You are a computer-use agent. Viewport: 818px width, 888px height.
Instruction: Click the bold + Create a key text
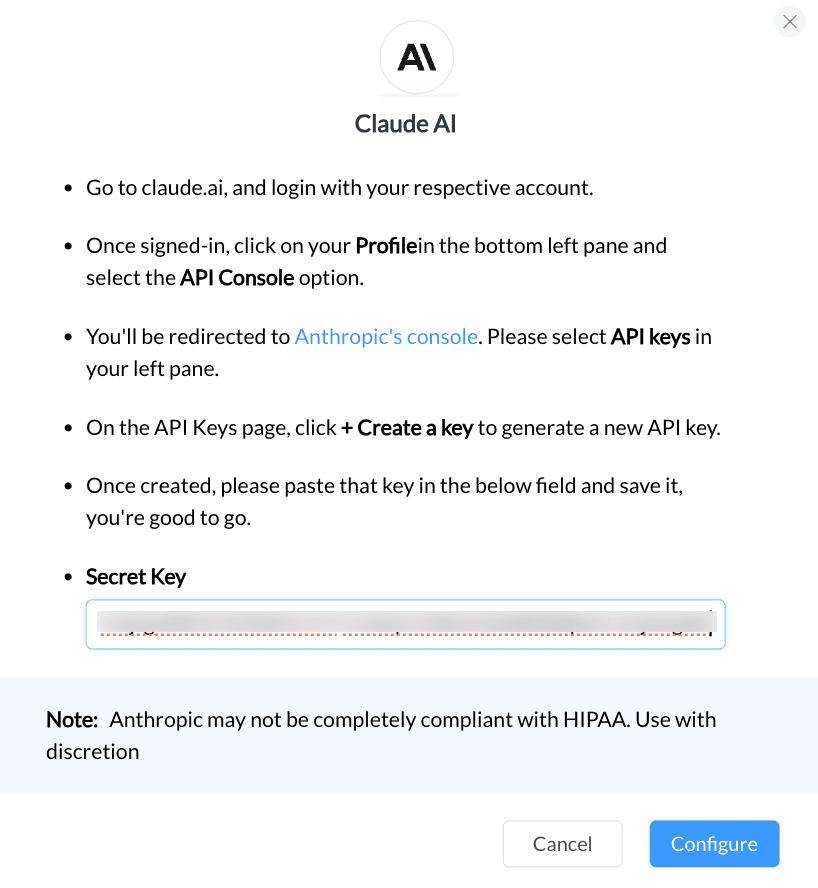pos(407,428)
